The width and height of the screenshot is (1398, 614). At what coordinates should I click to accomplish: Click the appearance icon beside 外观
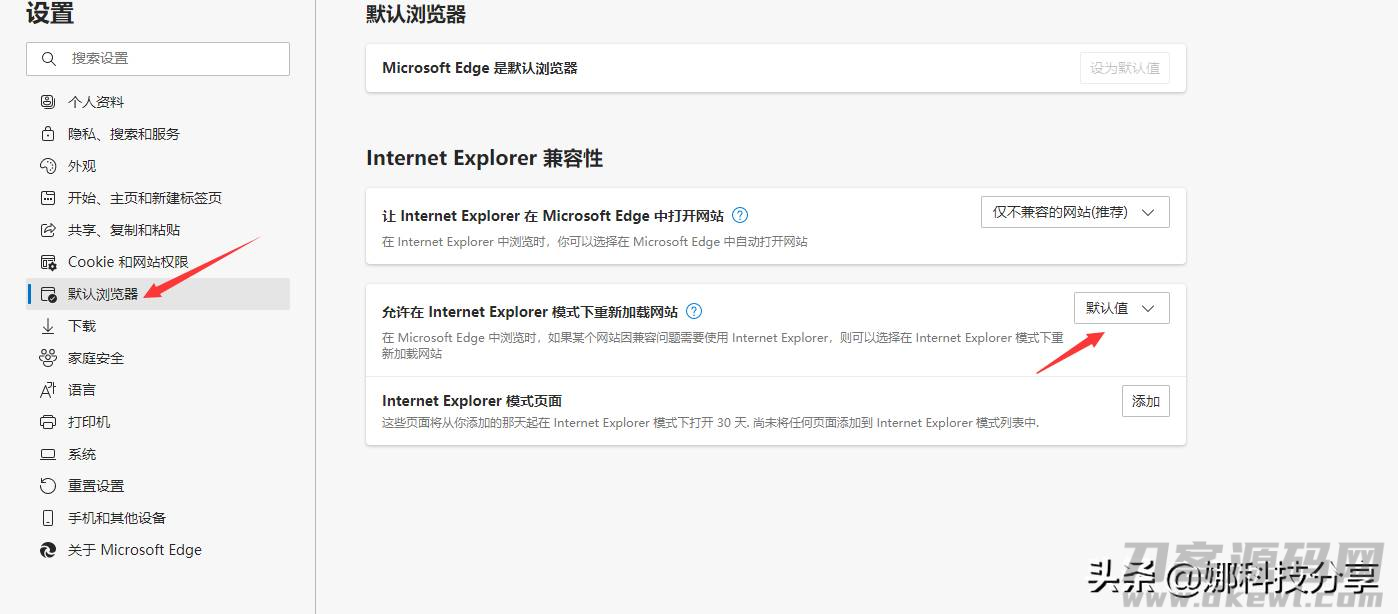coord(48,166)
